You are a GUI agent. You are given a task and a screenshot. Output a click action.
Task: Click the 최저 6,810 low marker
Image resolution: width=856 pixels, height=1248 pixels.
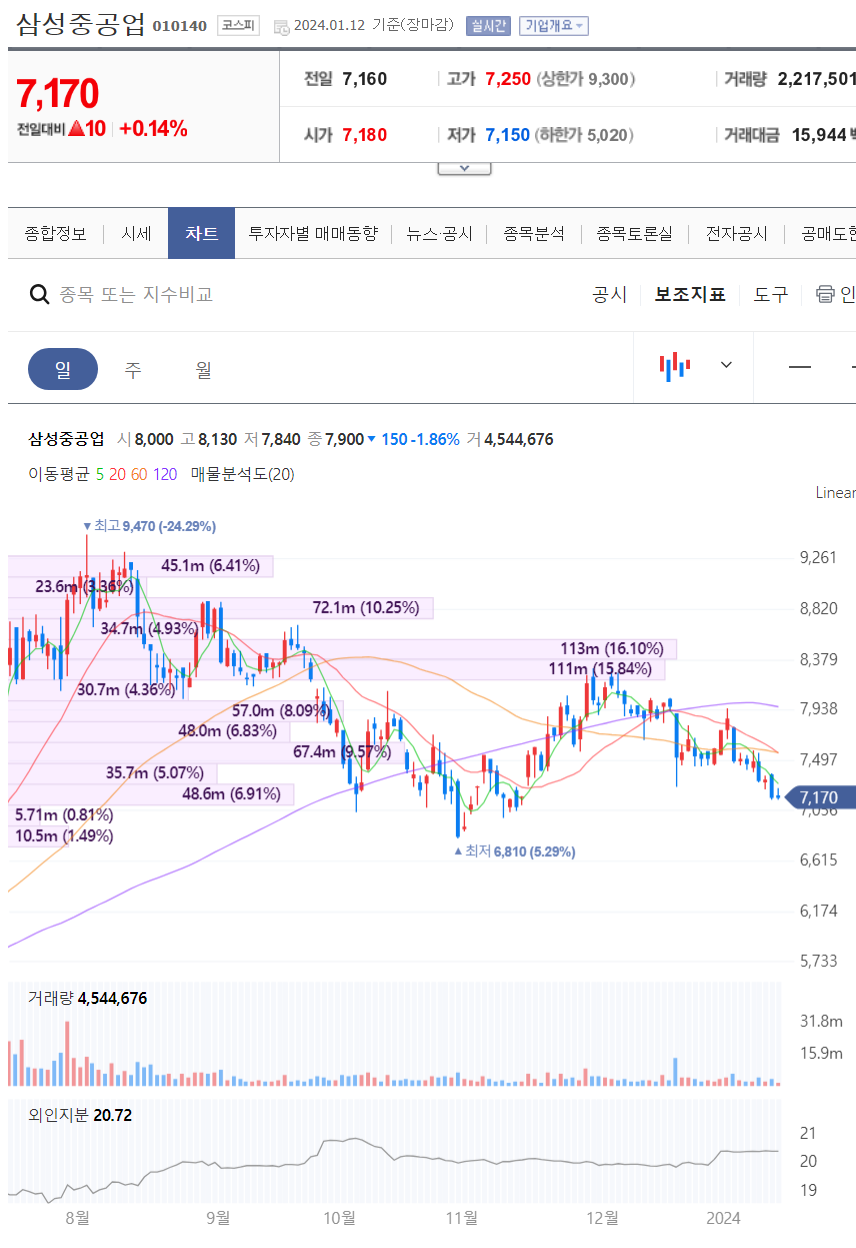point(514,852)
